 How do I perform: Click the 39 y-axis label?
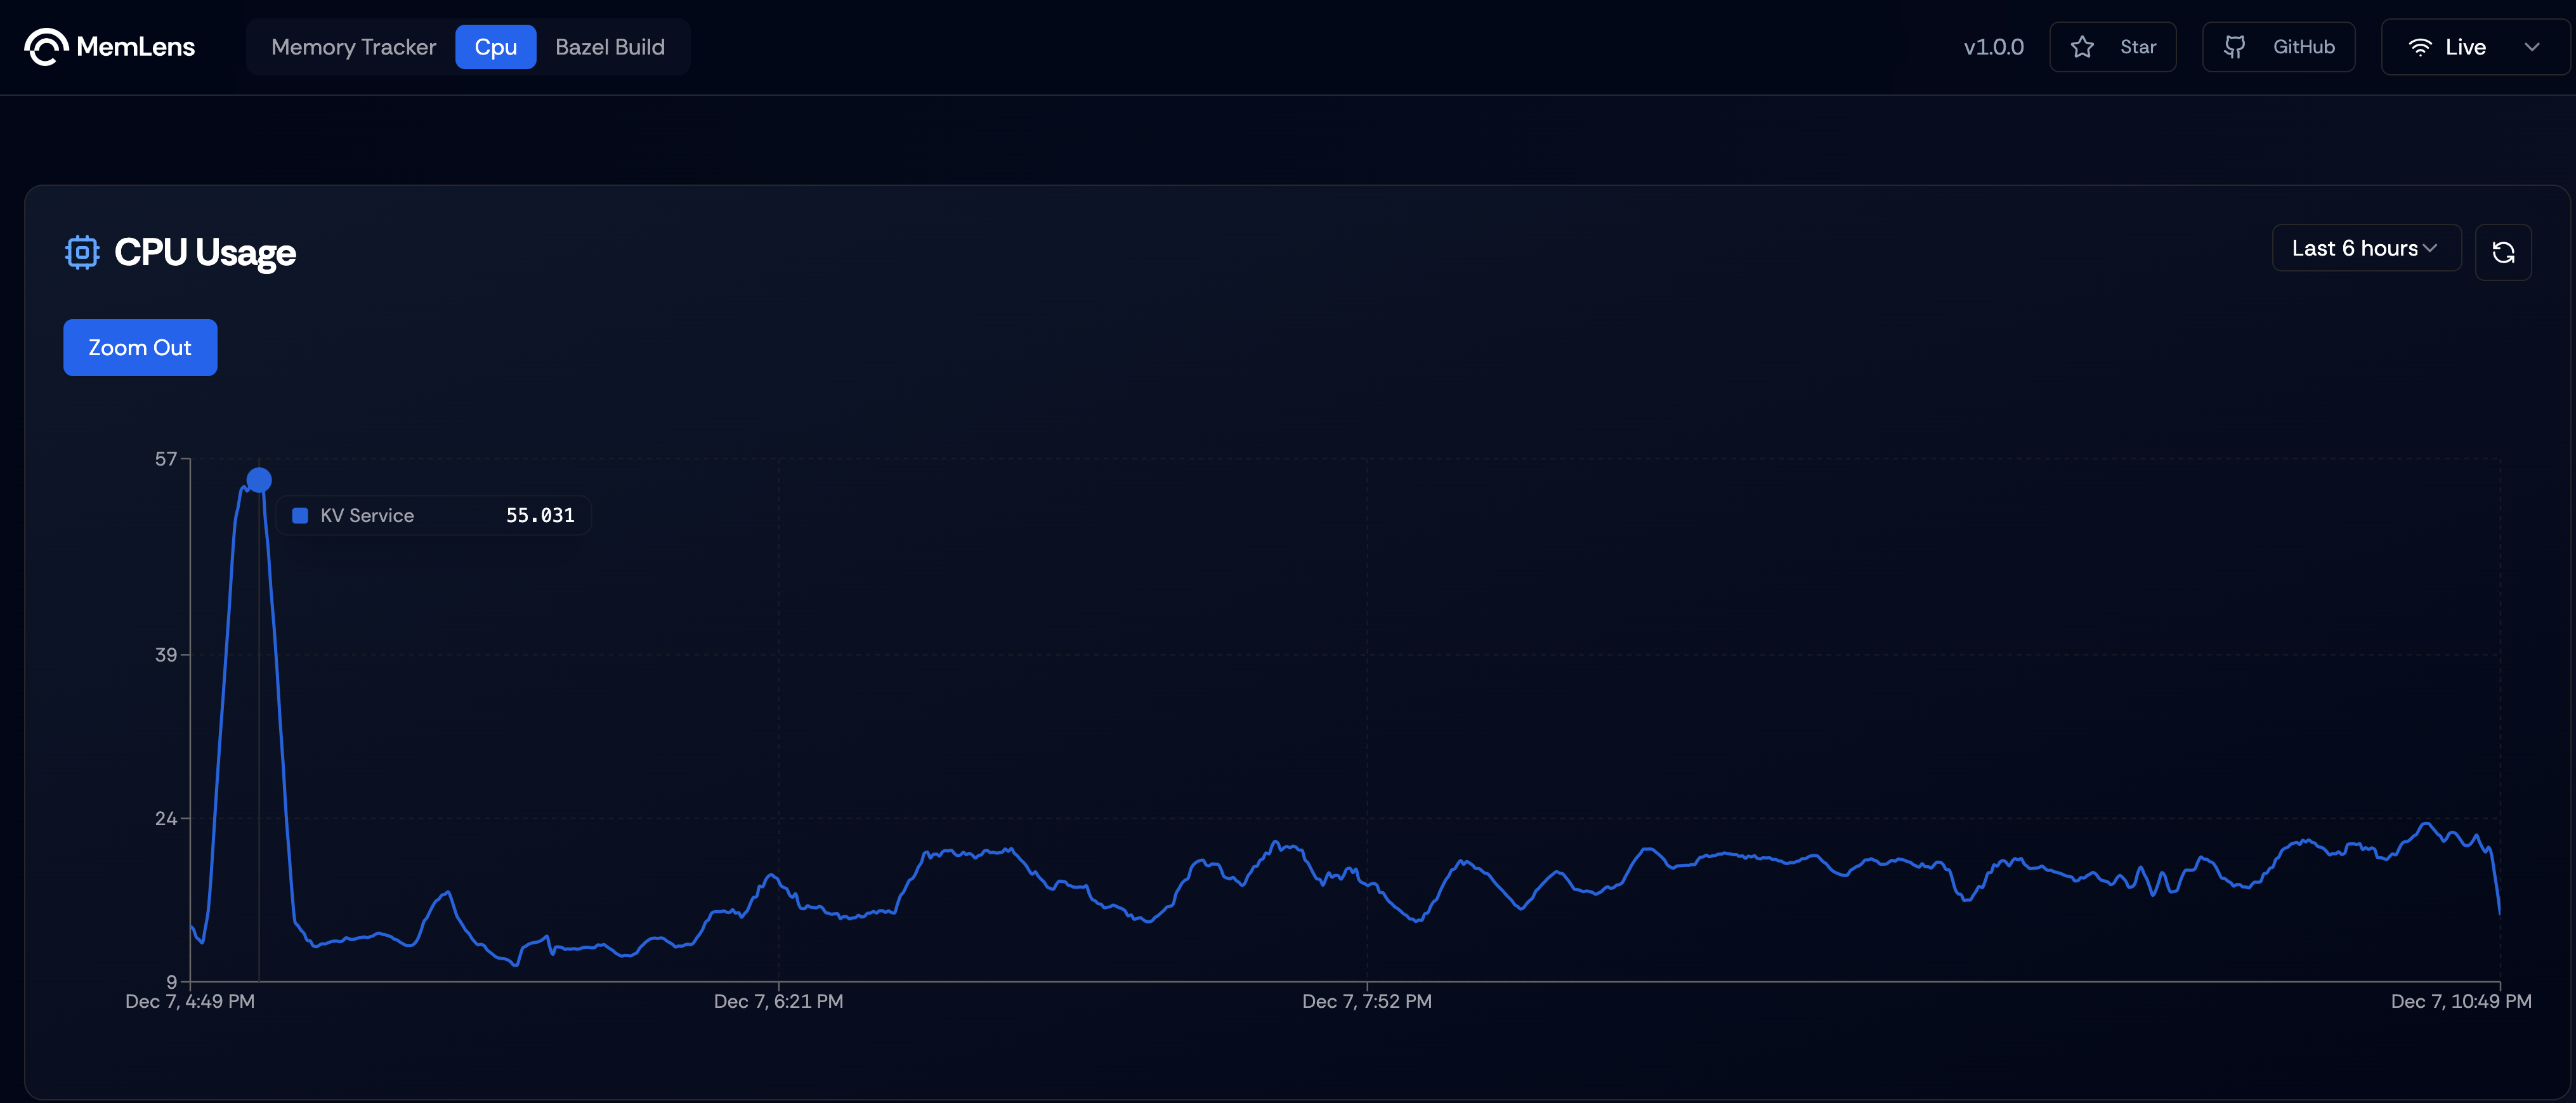click(166, 655)
